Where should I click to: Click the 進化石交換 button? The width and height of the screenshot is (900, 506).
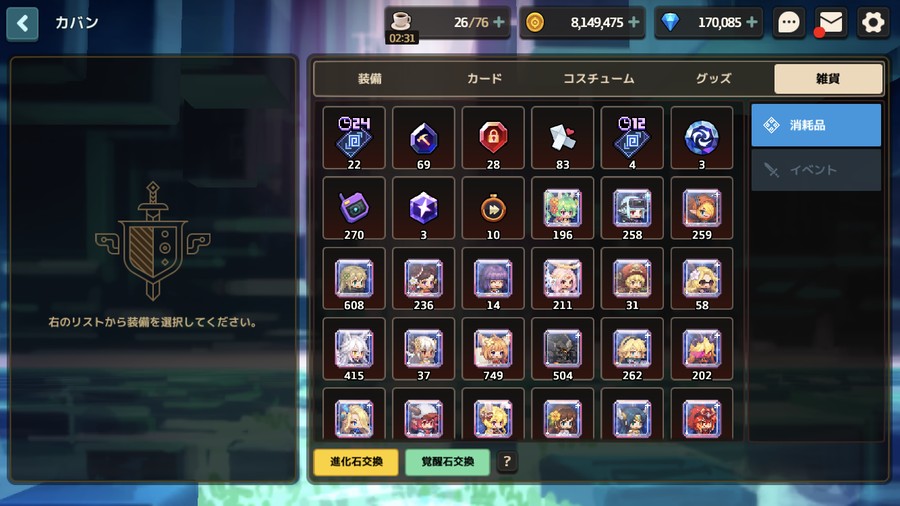(356, 462)
